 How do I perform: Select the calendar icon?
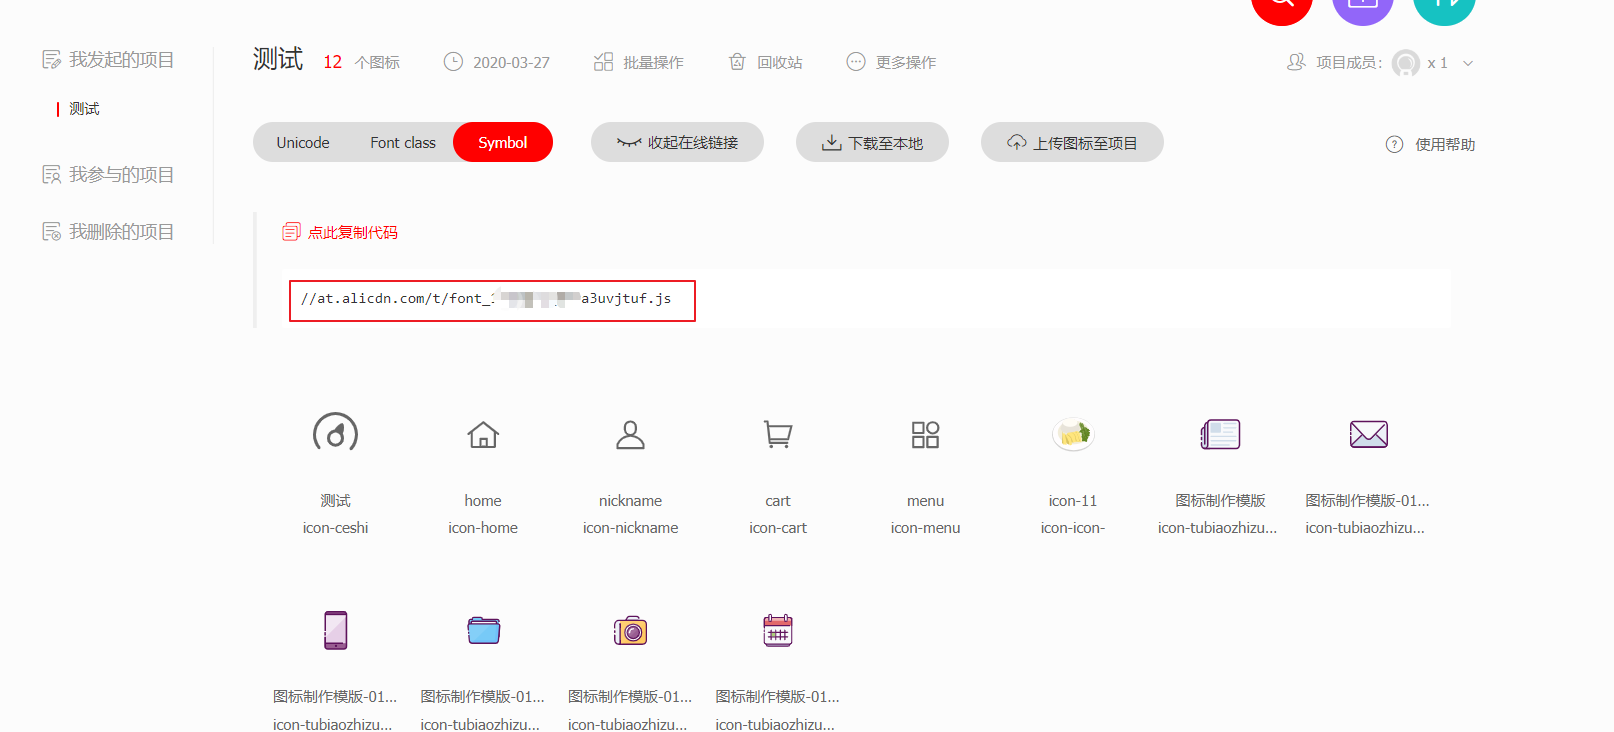[x=778, y=630]
